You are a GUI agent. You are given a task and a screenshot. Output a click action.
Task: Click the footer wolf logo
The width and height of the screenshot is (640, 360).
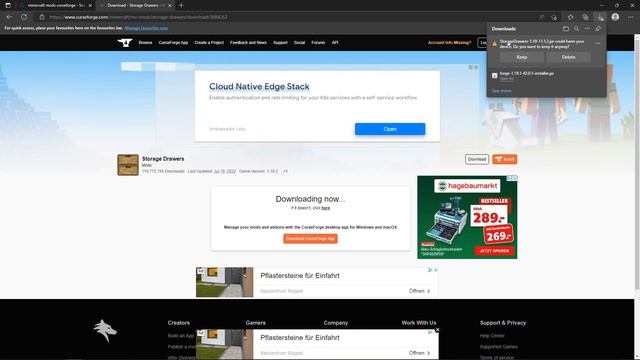[105, 331]
